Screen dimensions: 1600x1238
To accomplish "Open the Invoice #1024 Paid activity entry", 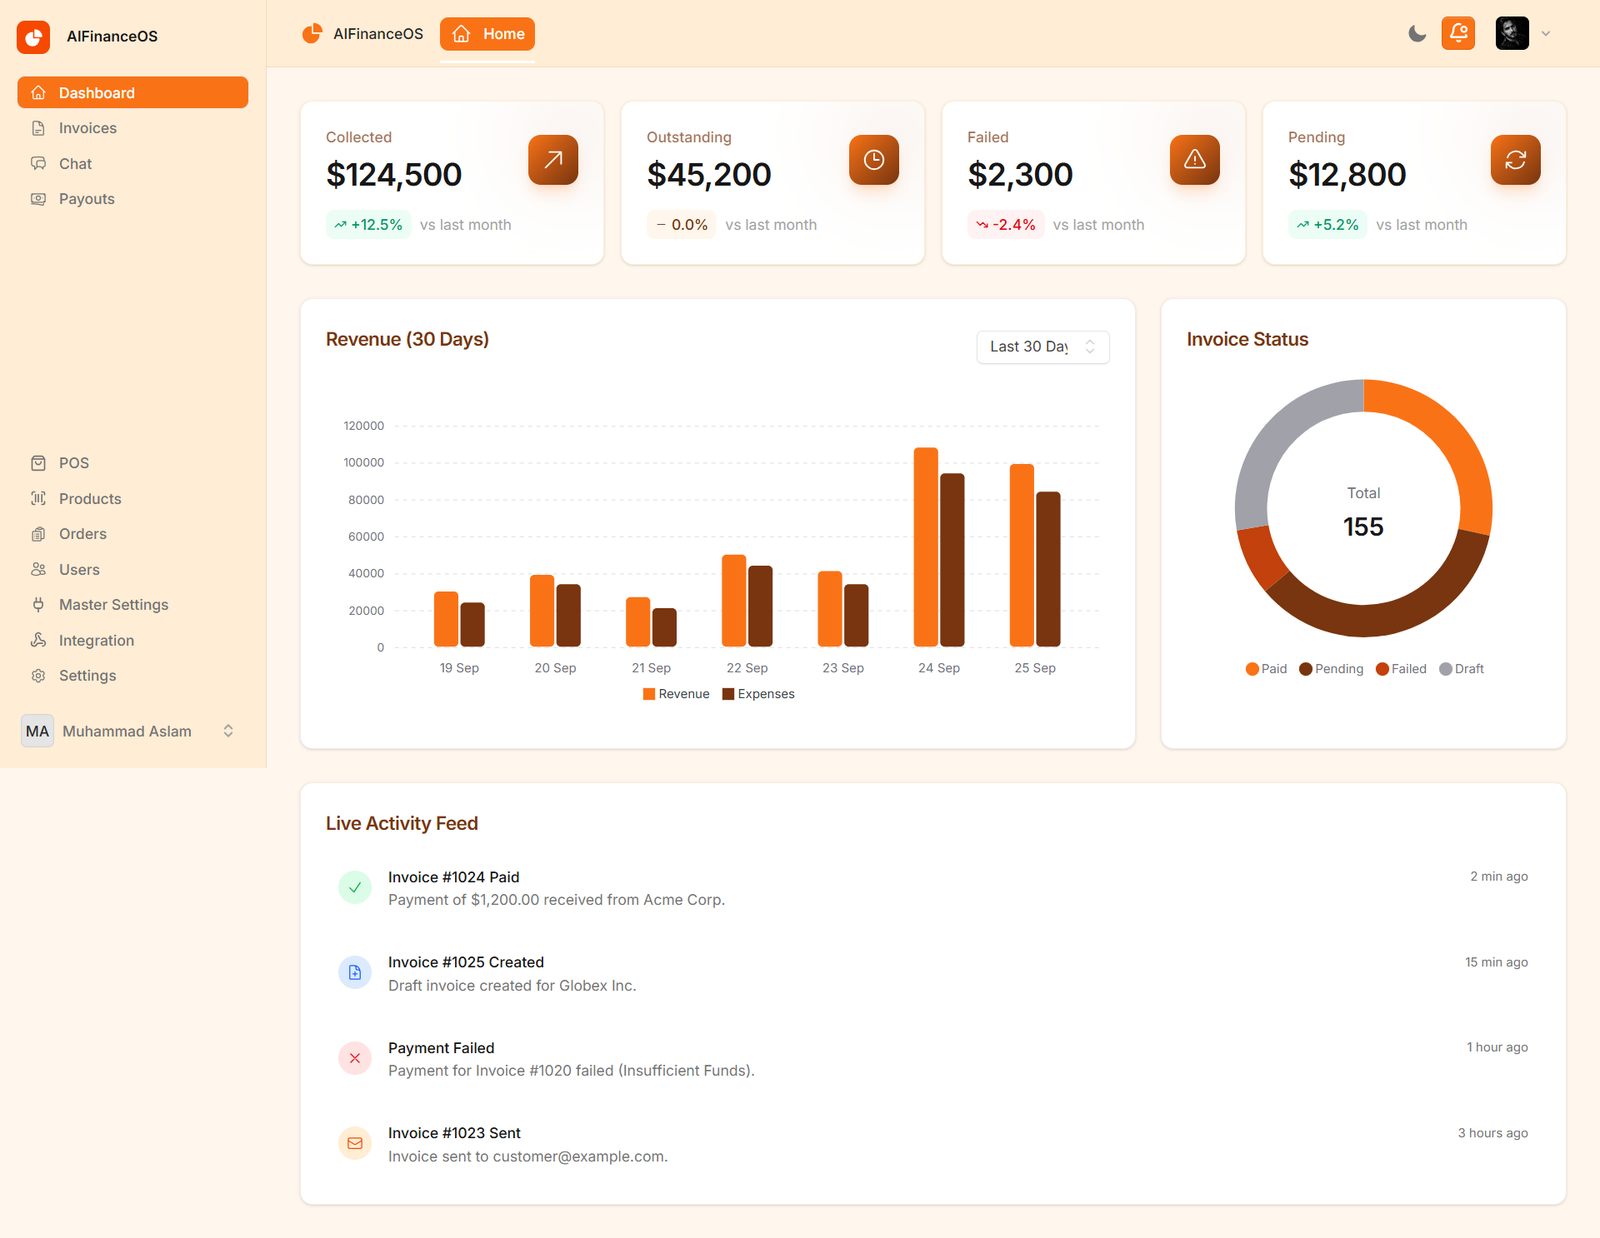I will (x=933, y=888).
